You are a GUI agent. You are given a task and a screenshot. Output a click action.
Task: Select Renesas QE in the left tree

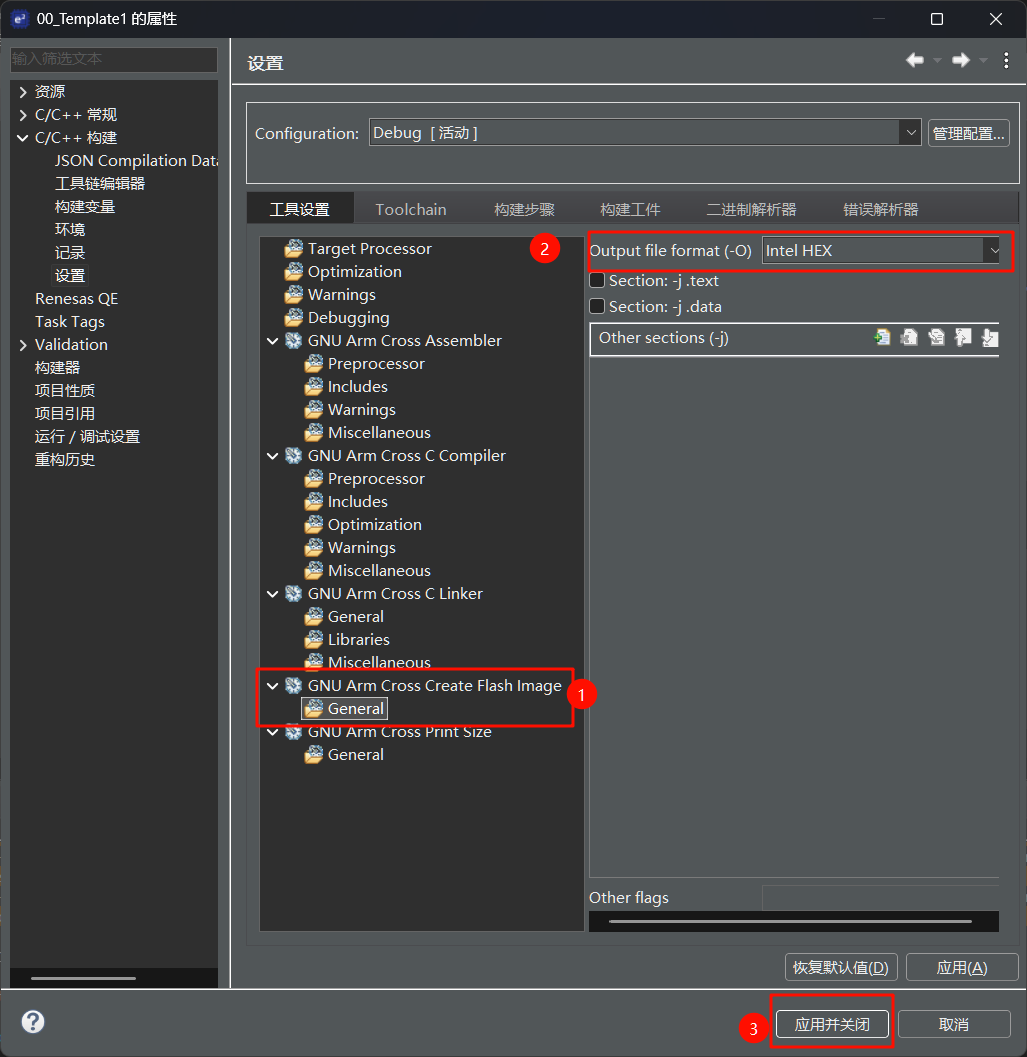pos(76,299)
